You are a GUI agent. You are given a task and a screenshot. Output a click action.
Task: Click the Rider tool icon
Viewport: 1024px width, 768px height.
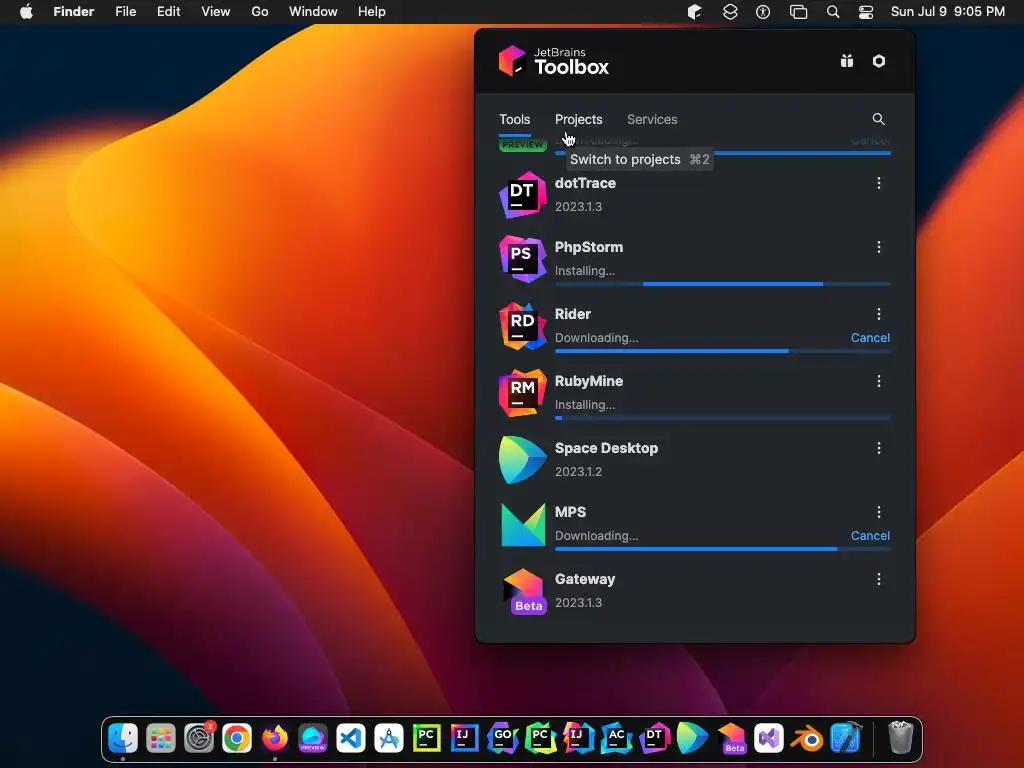click(522, 326)
